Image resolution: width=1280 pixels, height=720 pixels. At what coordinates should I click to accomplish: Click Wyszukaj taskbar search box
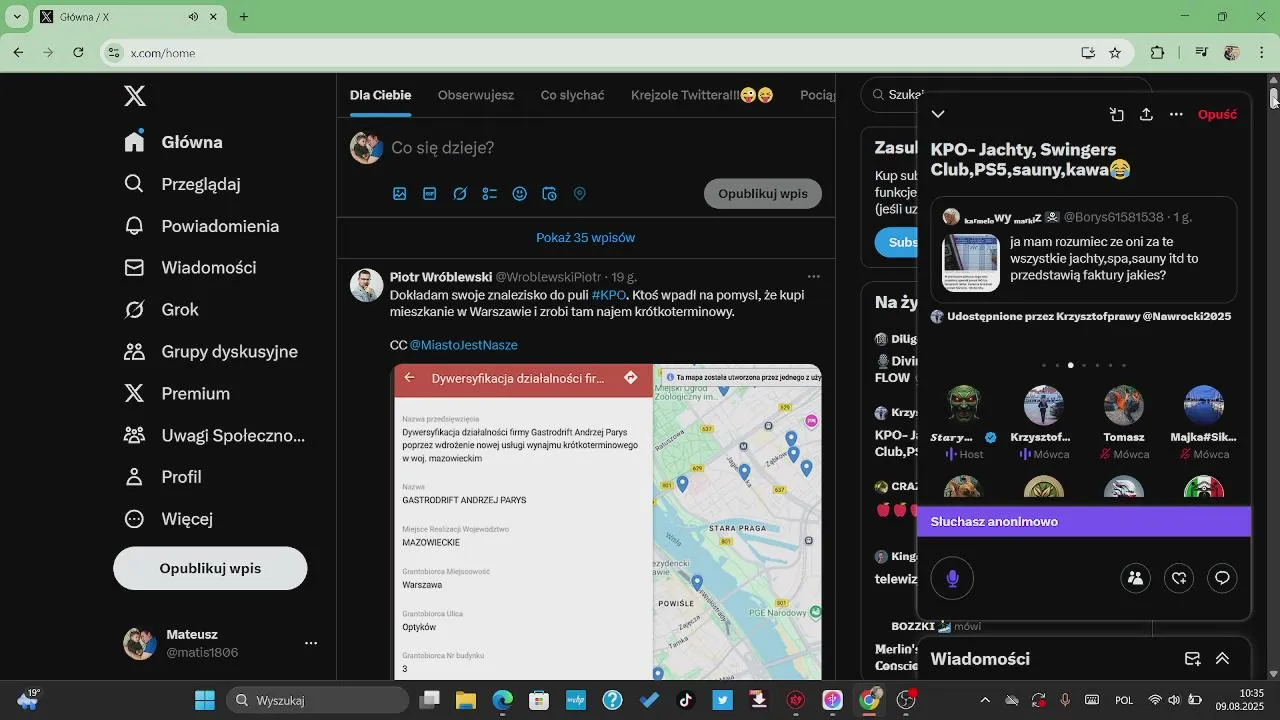click(317, 700)
